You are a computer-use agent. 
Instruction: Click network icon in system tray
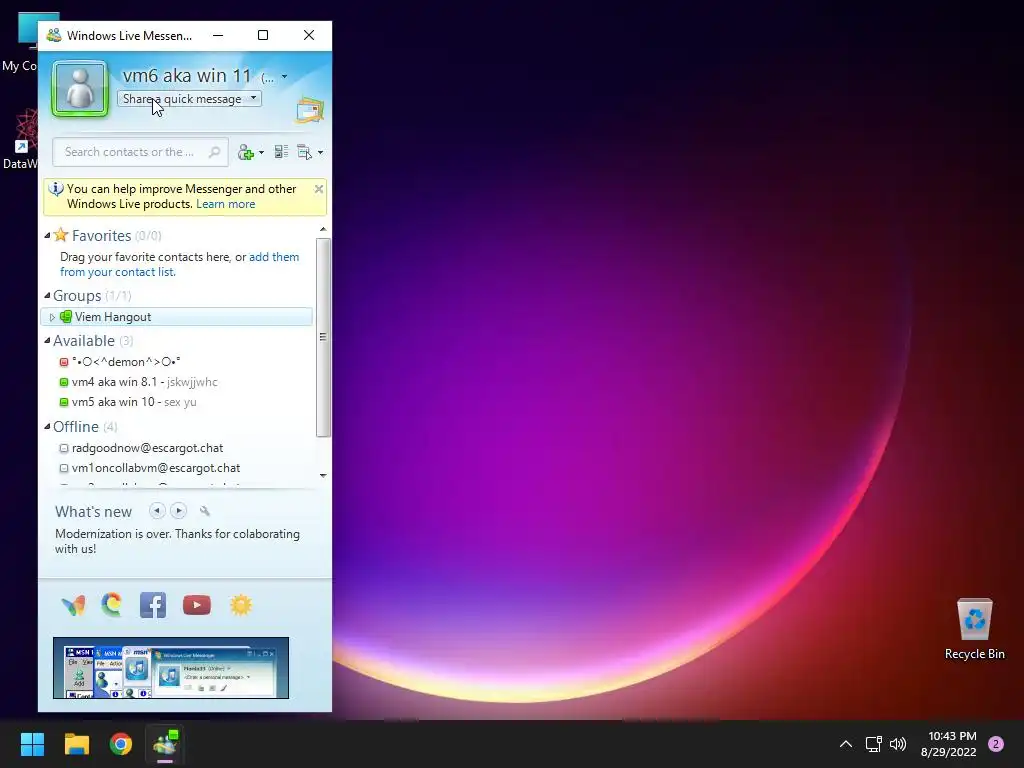pos(874,744)
